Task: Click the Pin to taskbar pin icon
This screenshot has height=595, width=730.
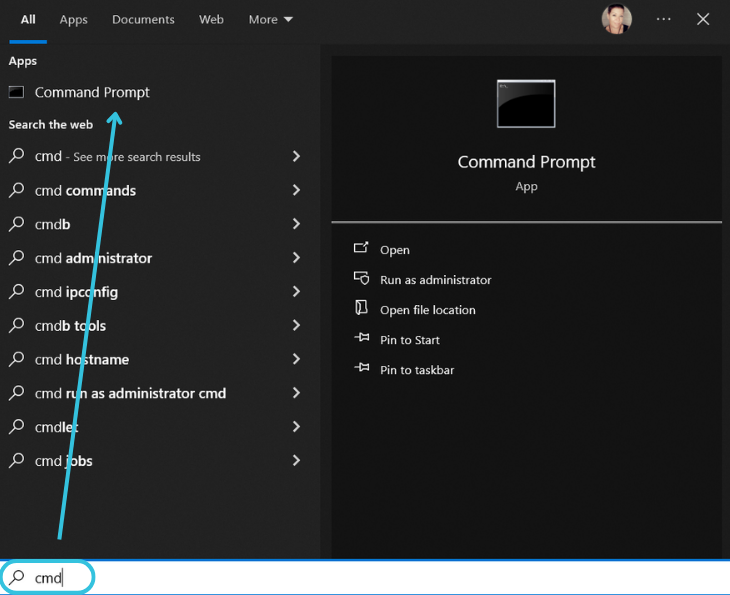Action: pos(361,369)
